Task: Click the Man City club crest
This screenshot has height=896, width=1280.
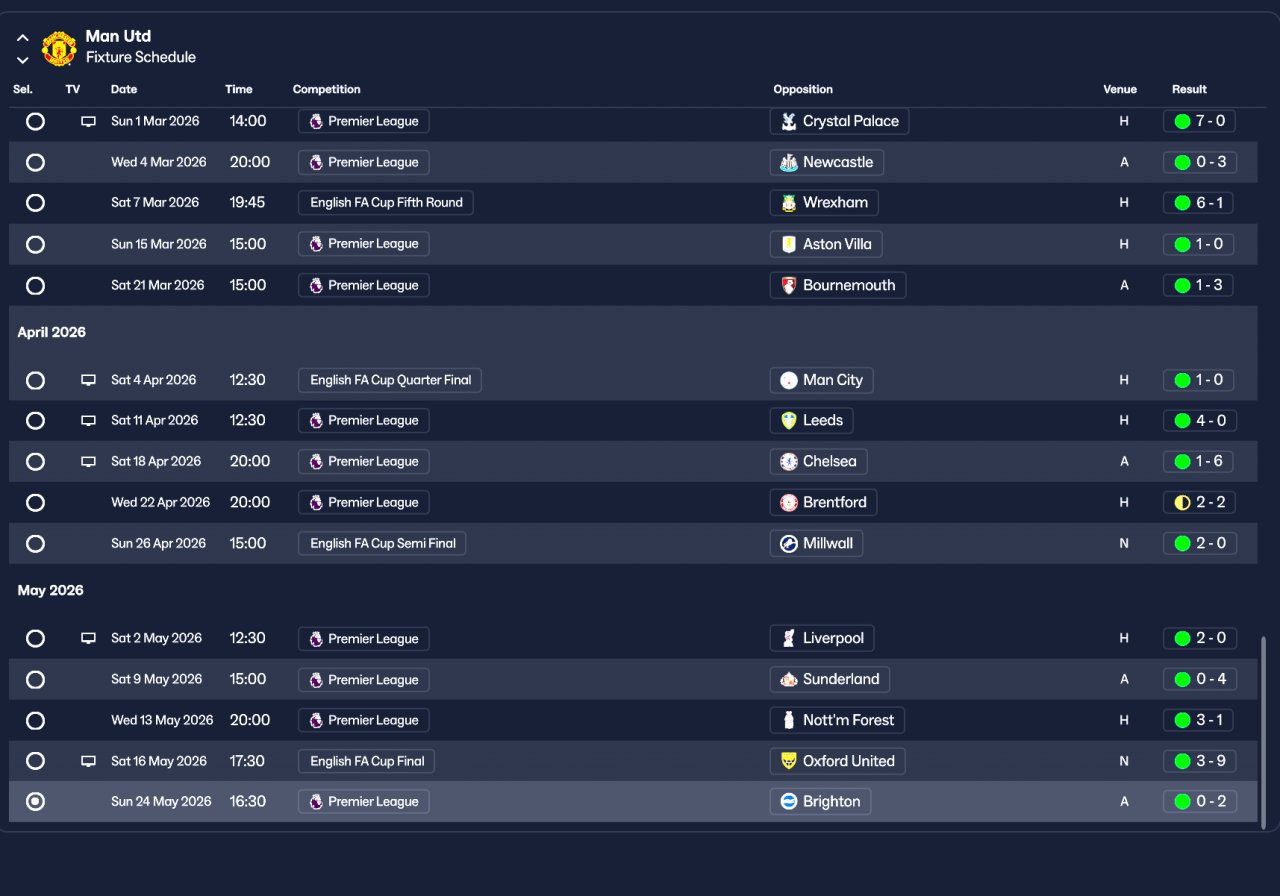Action: tap(789, 380)
